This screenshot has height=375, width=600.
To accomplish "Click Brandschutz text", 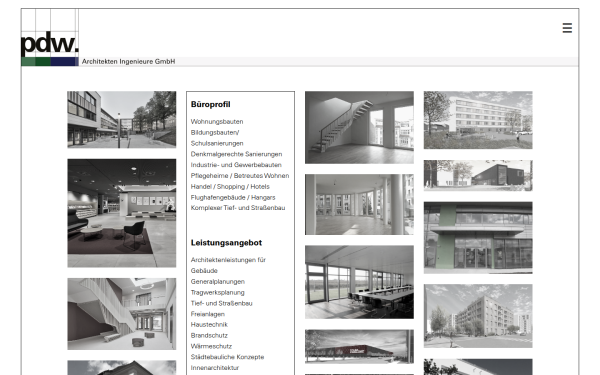I will [209, 336].
